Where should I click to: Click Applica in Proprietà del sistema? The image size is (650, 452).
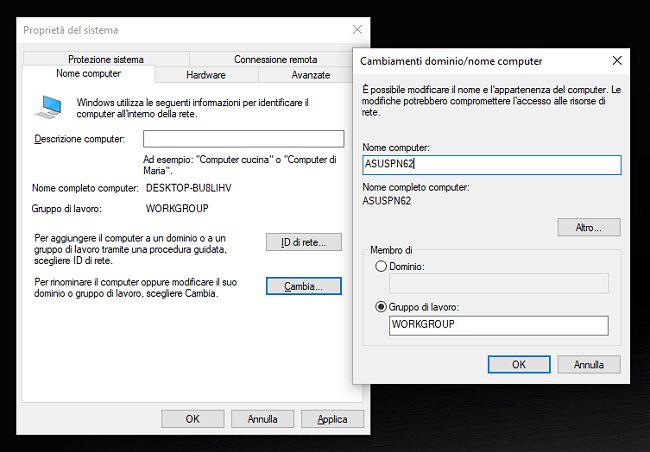tap(332, 419)
